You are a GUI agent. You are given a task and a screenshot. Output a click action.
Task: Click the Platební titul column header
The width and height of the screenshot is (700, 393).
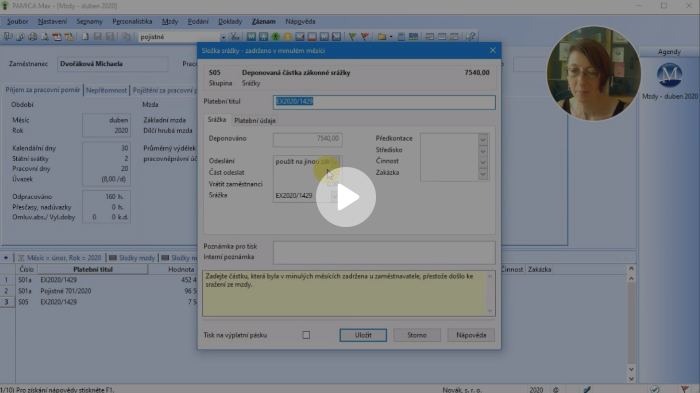coord(93,269)
